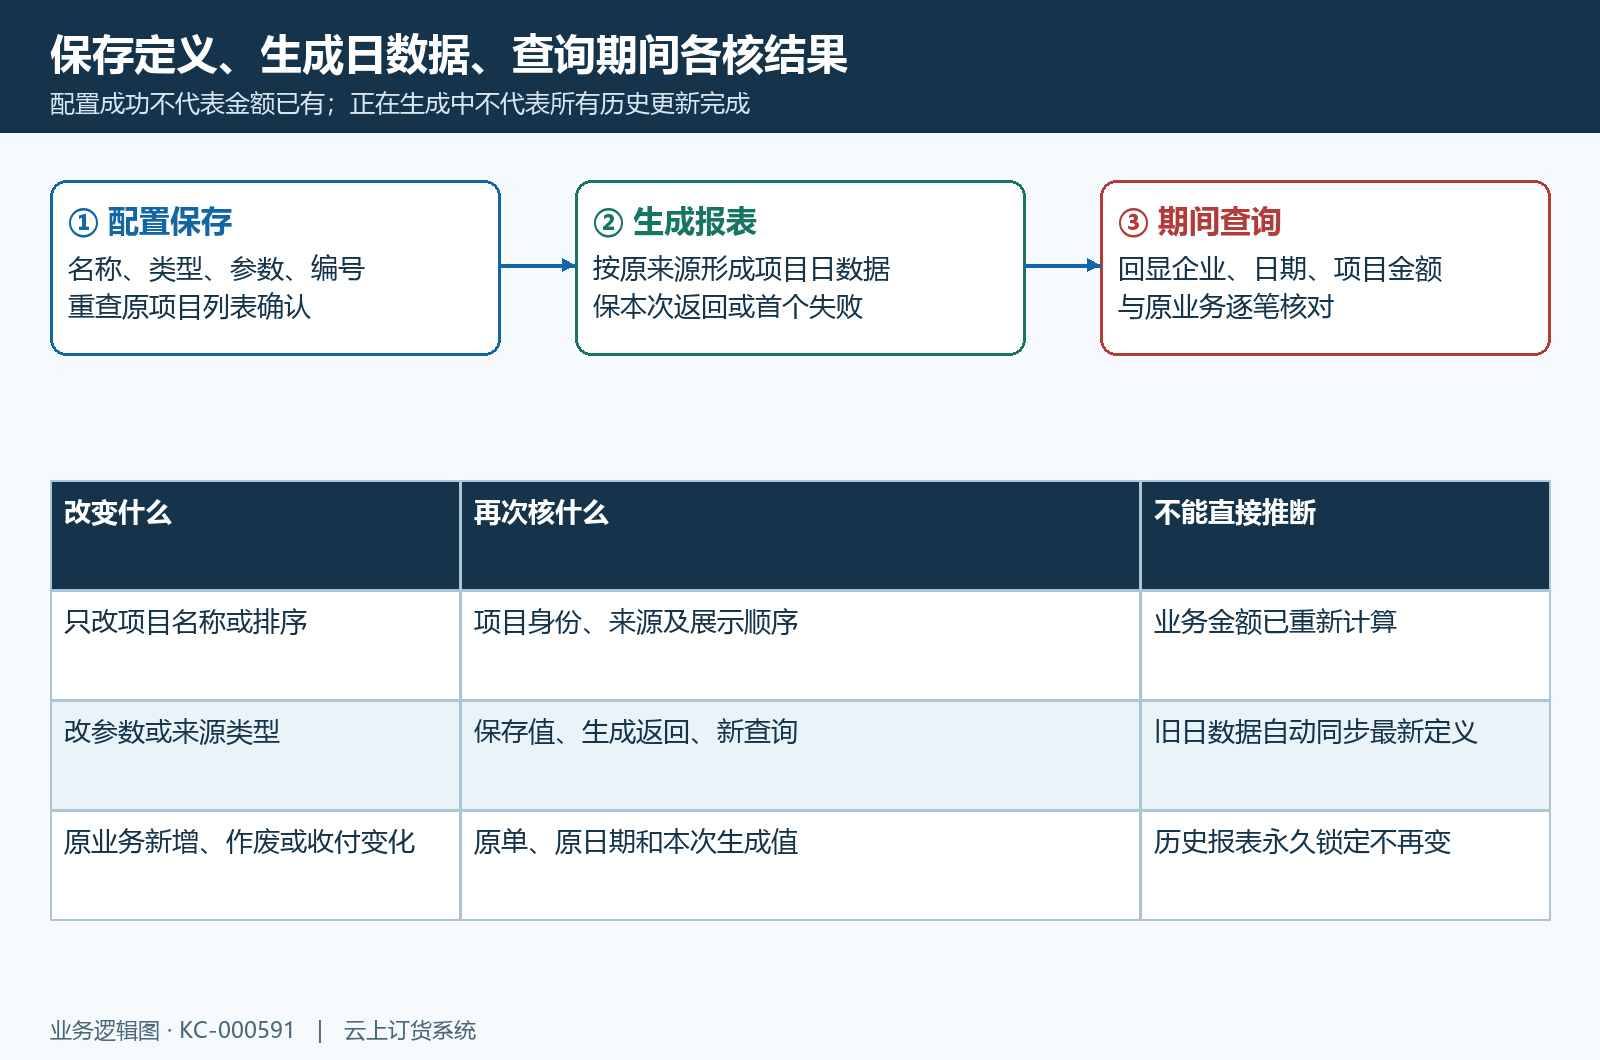Select the ① 配置保存 step heading

coord(150,222)
